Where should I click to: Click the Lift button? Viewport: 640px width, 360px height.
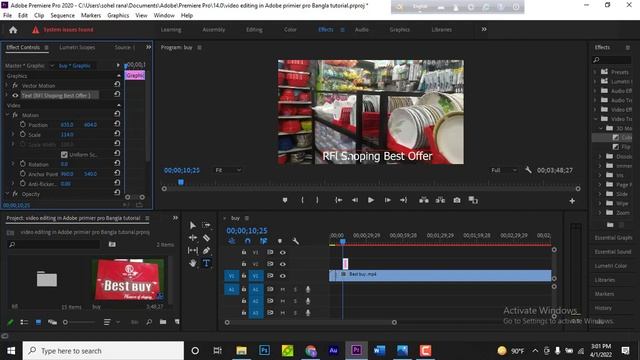tap(424, 200)
